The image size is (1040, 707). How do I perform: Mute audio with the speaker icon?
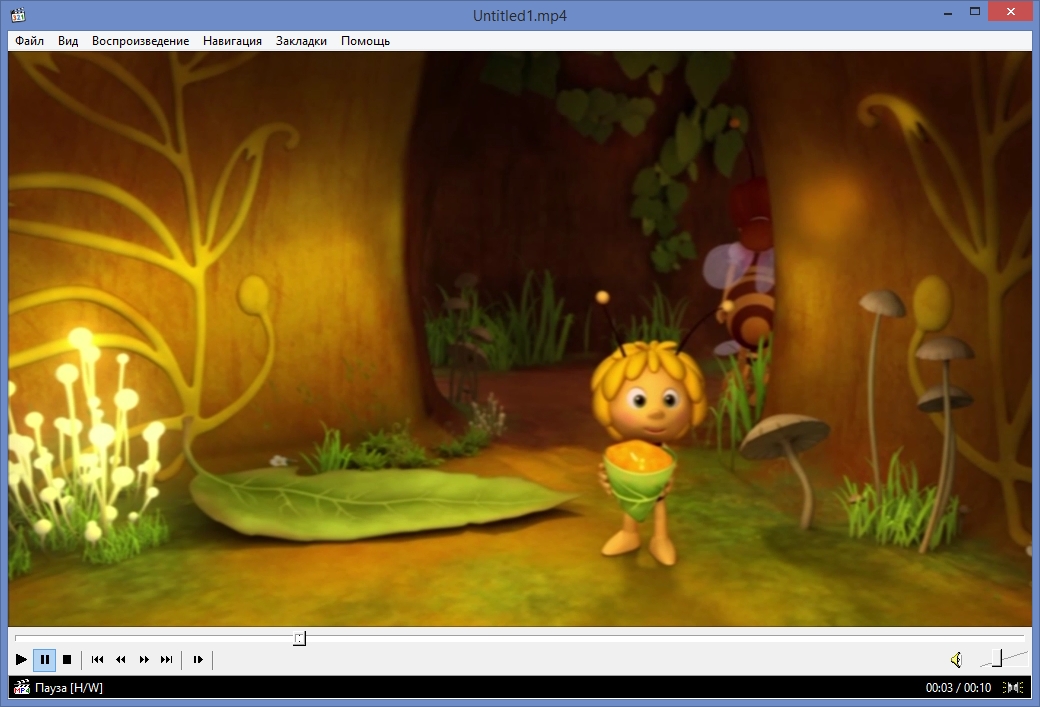[956, 660]
